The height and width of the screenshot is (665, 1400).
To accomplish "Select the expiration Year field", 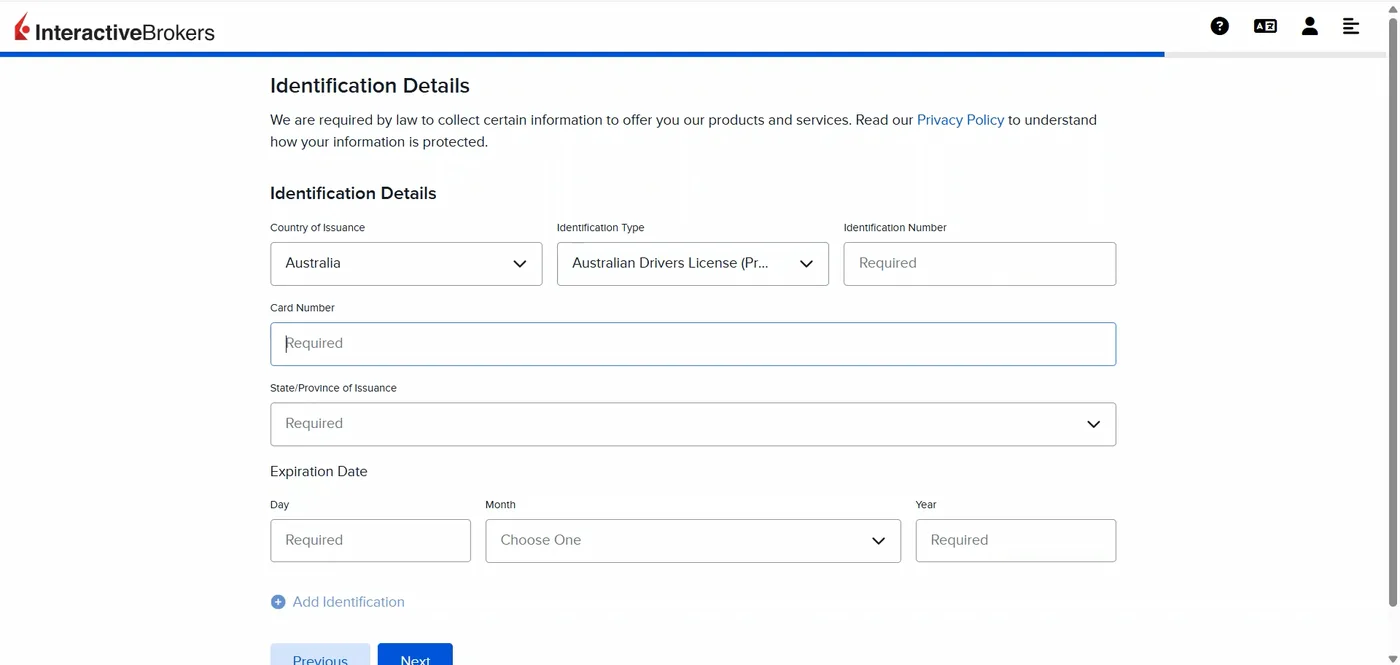I will pos(1015,540).
